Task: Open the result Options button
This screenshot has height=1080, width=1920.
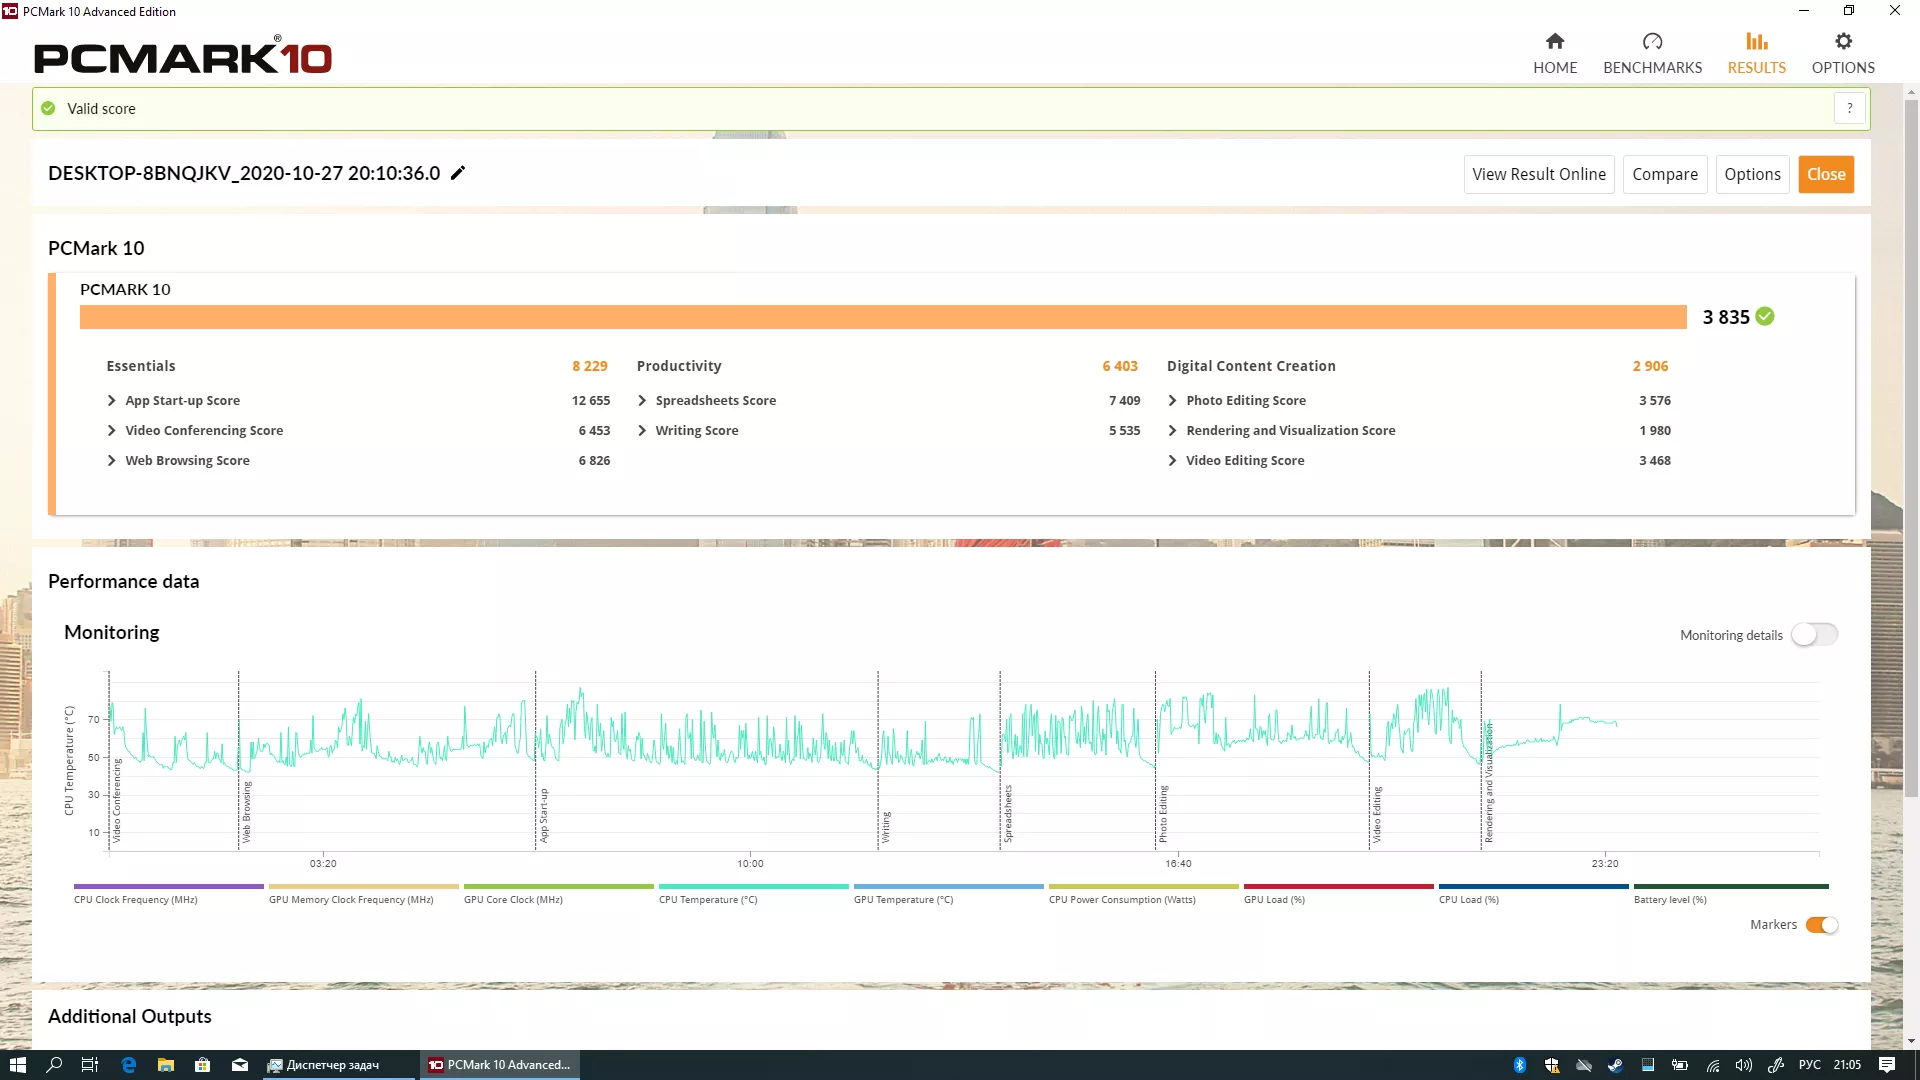Action: 1752,174
